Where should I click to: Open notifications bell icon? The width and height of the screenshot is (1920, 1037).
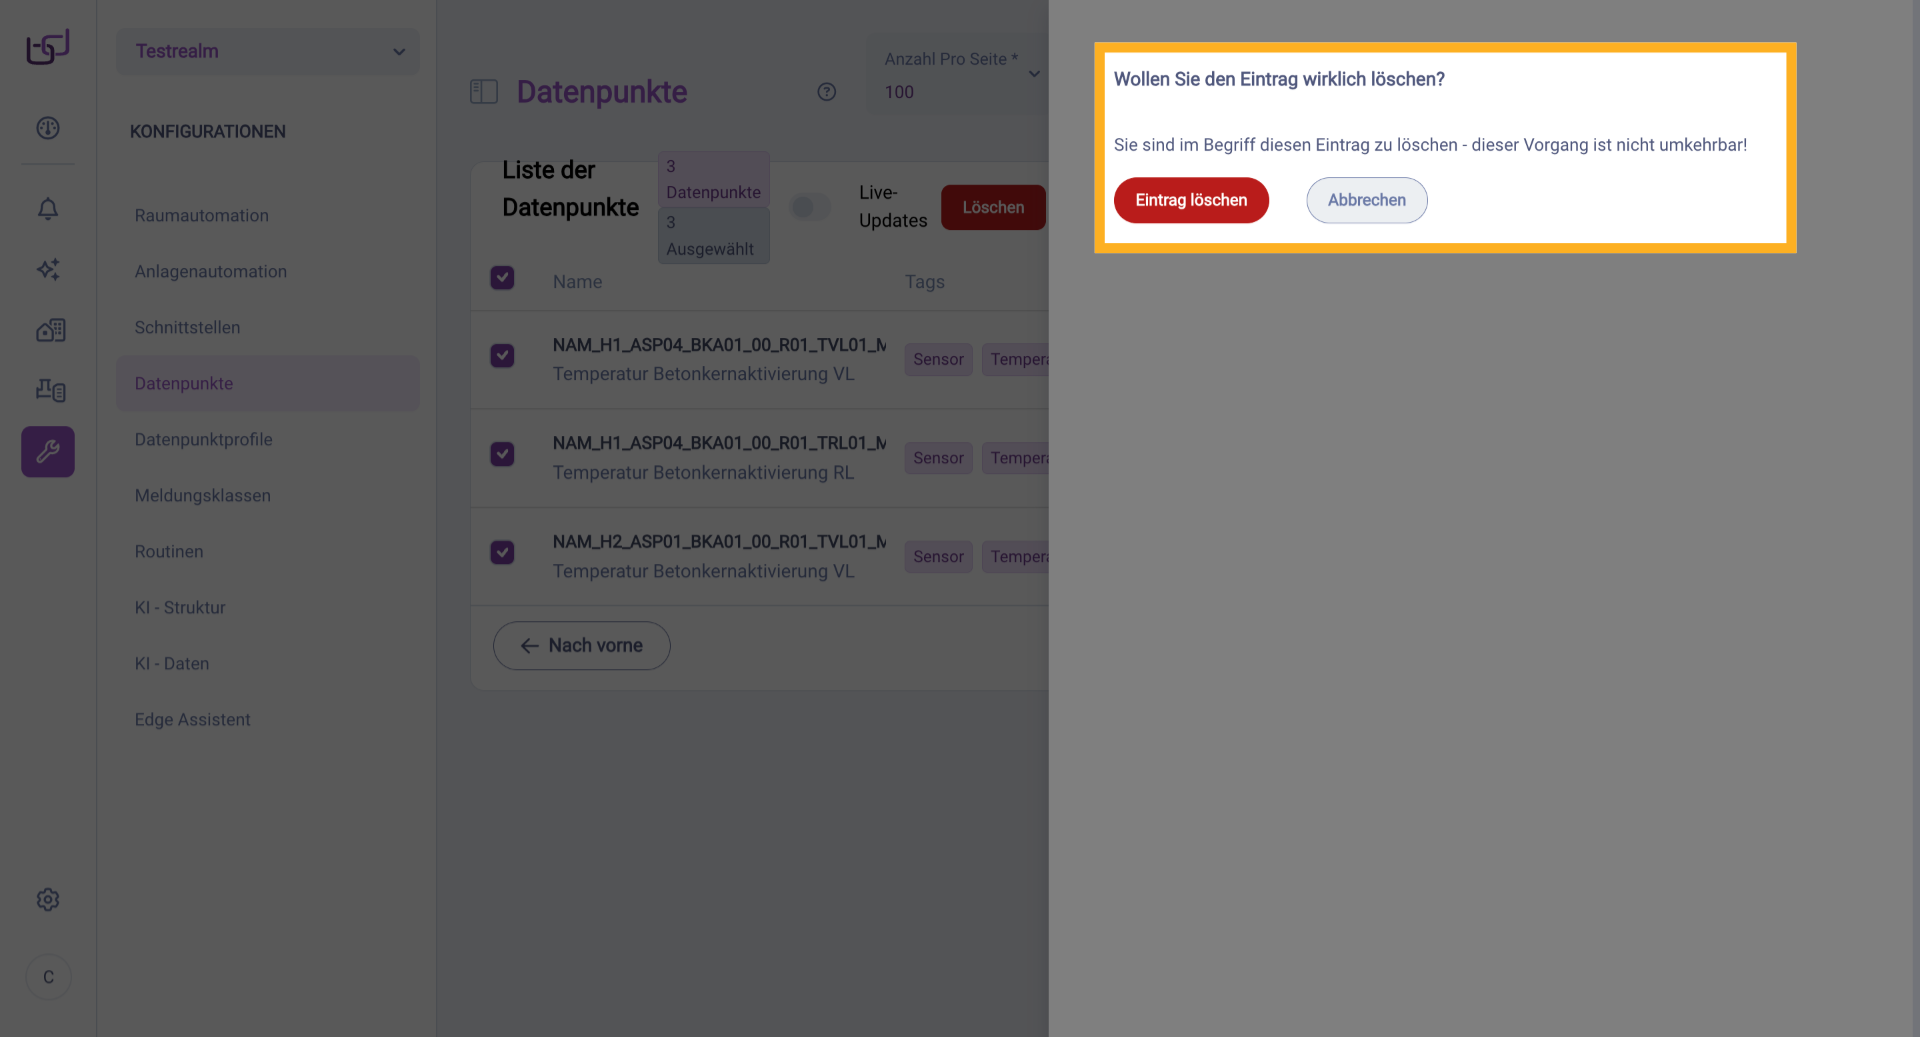pyautogui.click(x=48, y=209)
